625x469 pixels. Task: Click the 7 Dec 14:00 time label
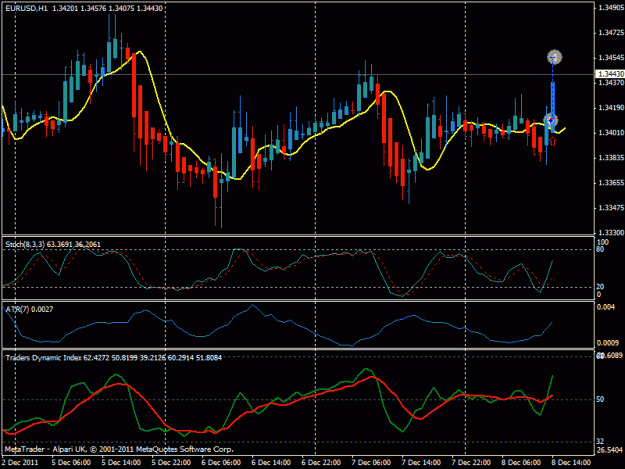coord(421,463)
